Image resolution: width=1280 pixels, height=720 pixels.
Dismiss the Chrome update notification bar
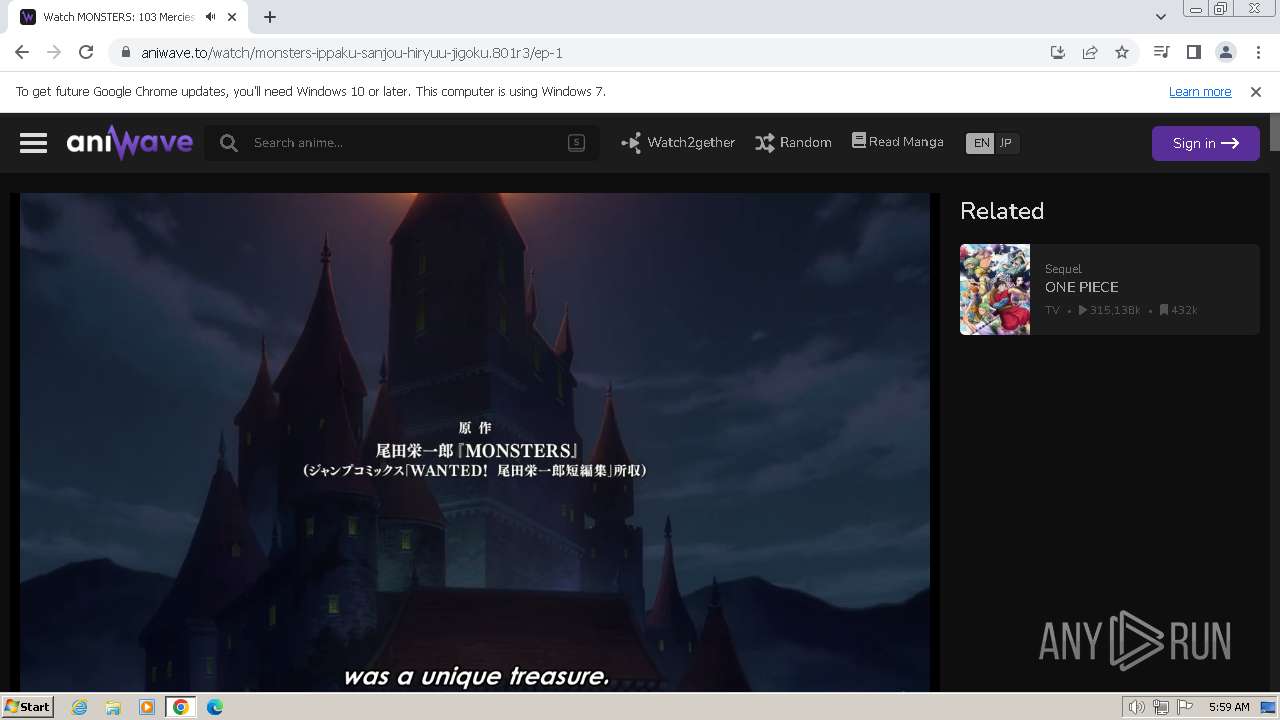point(1256,91)
